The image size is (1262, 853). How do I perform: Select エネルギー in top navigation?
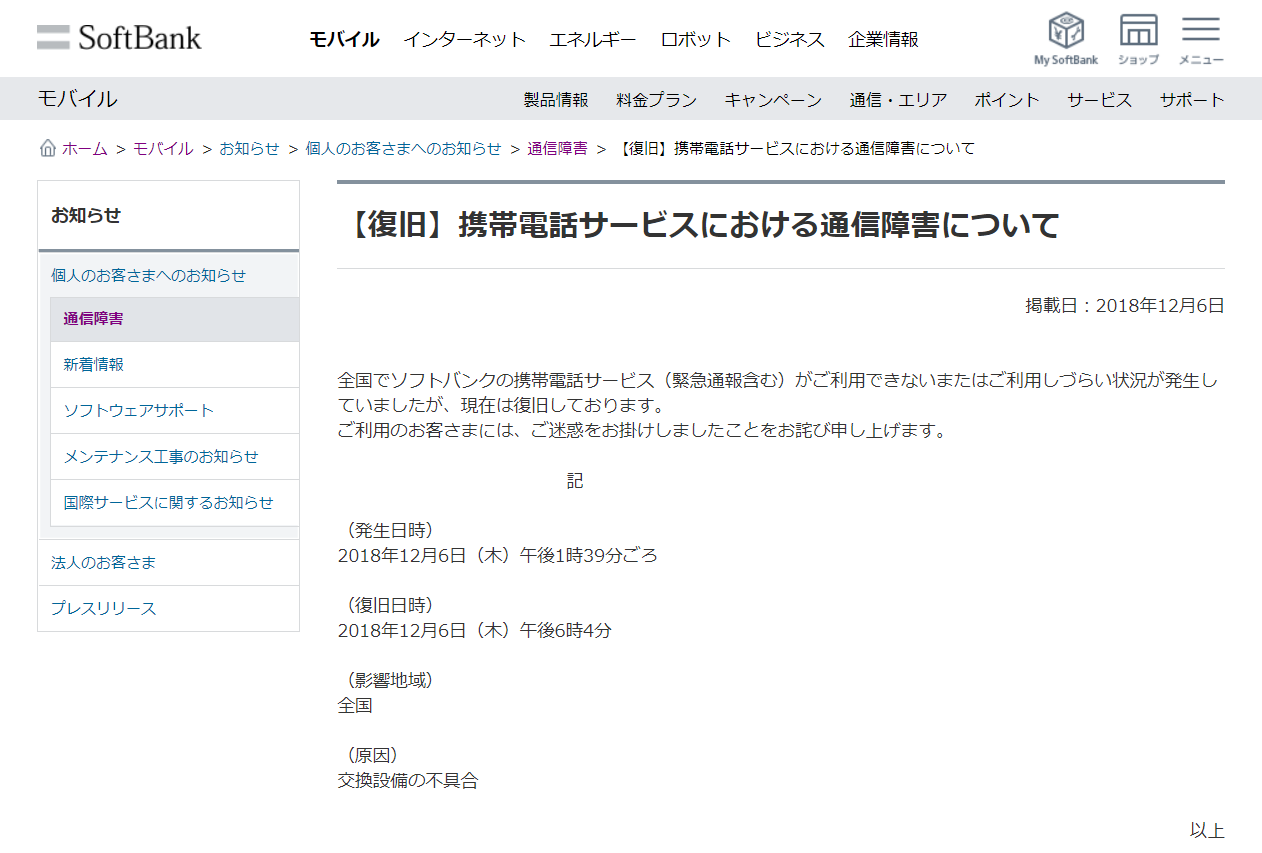[592, 40]
